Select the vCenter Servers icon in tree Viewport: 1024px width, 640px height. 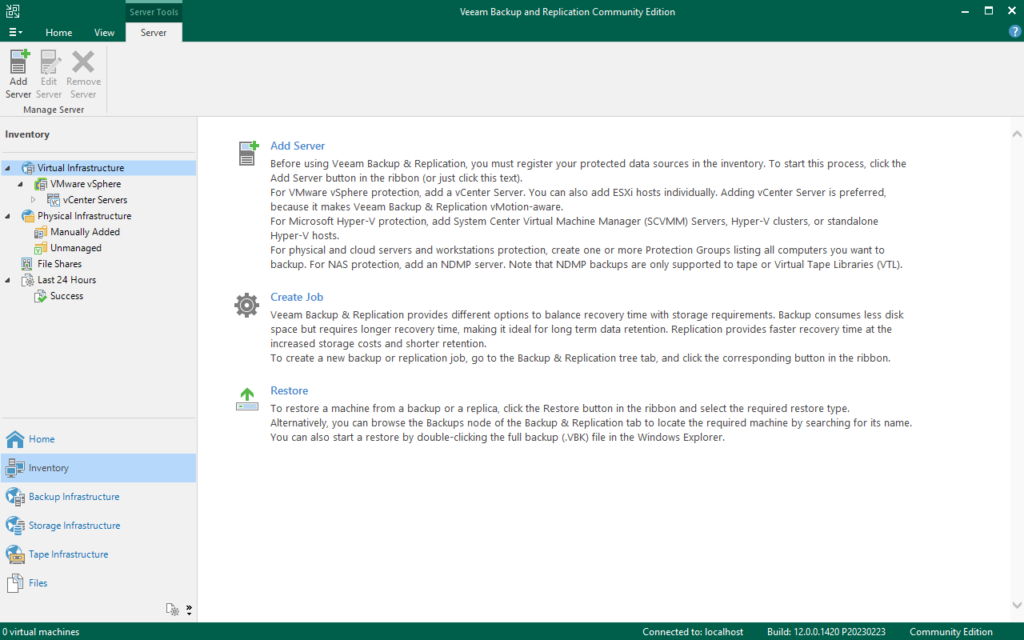point(54,200)
